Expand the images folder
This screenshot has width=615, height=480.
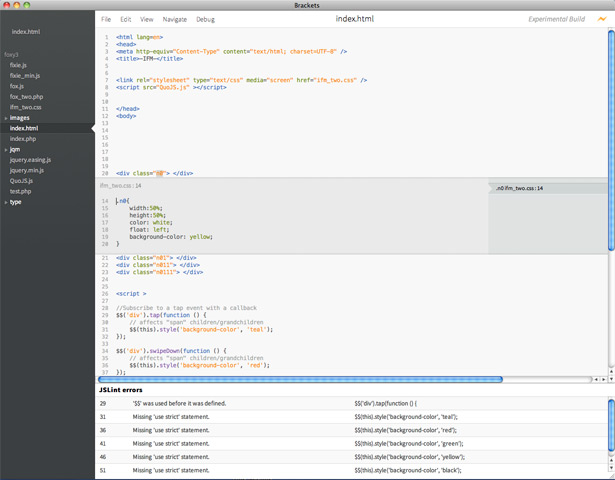pyautogui.click(x=20, y=118)
